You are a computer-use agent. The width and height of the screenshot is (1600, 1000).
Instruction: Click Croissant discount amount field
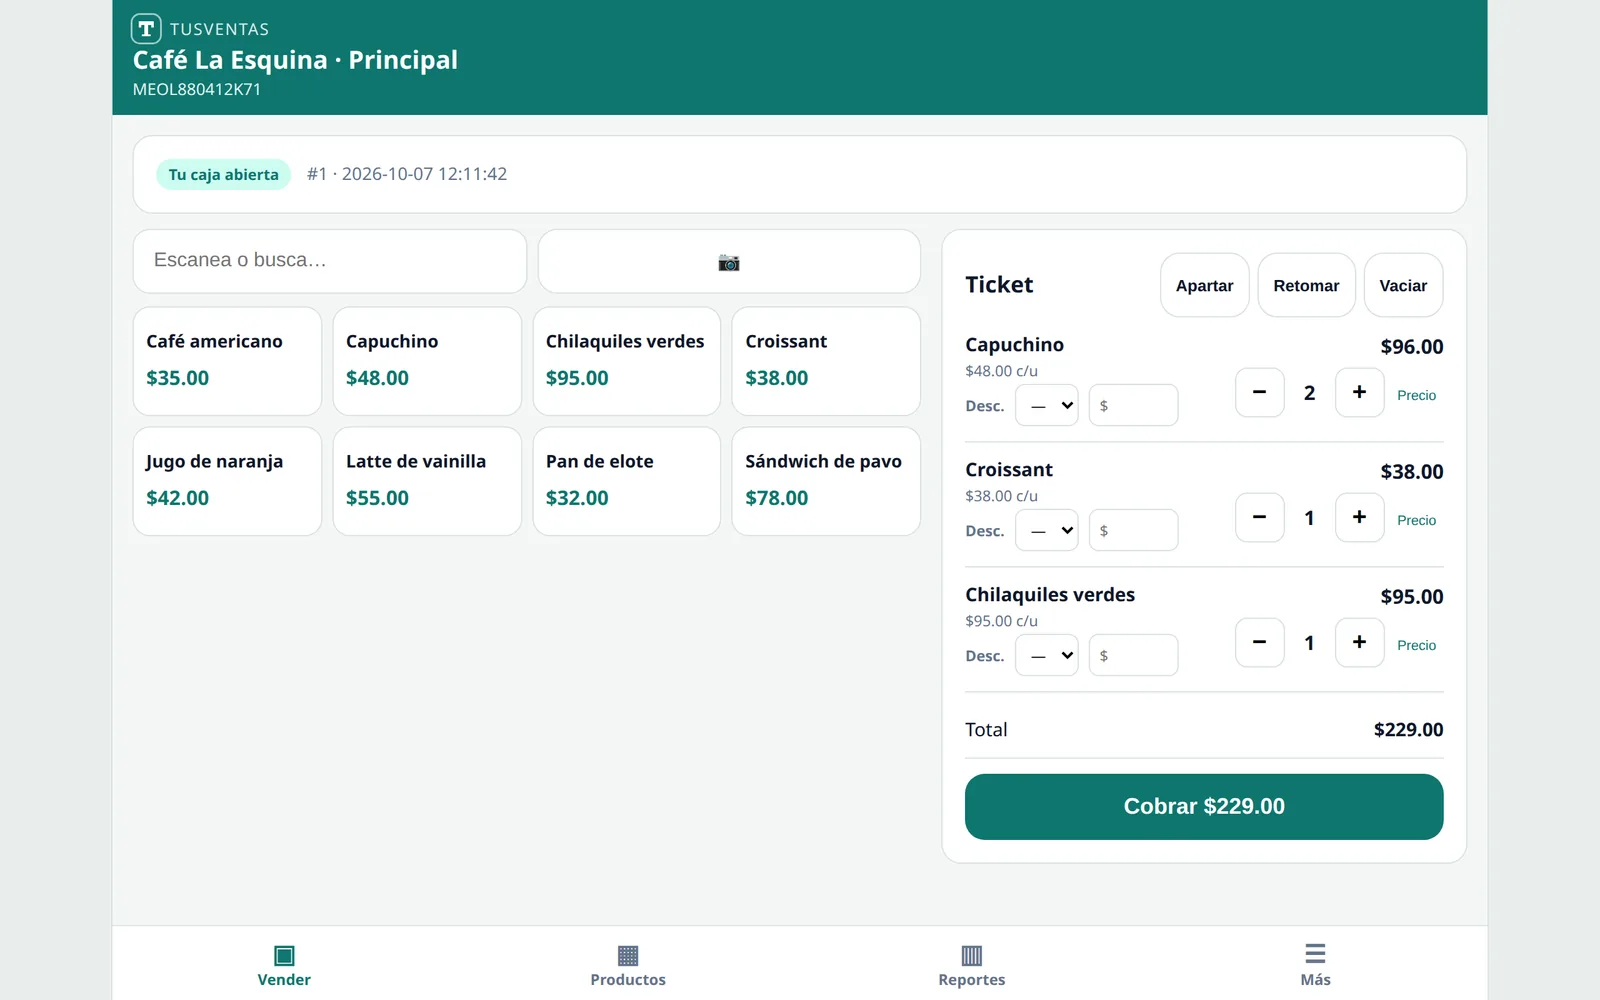(1133, 530)
